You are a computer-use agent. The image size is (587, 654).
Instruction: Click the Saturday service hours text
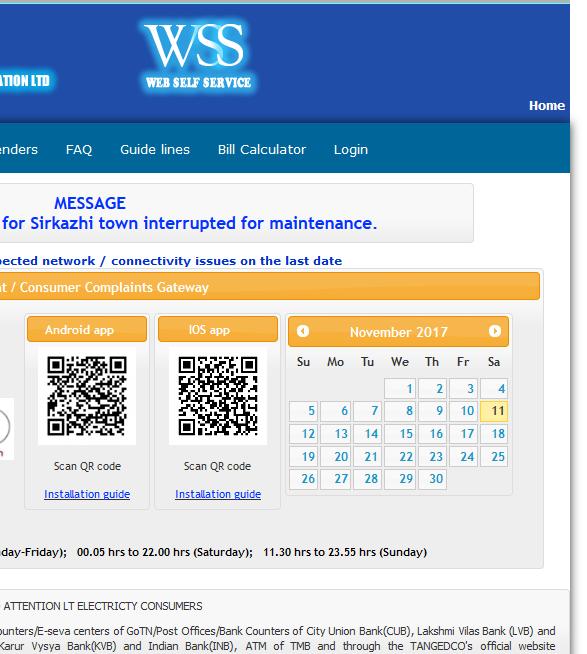[165, 552]
